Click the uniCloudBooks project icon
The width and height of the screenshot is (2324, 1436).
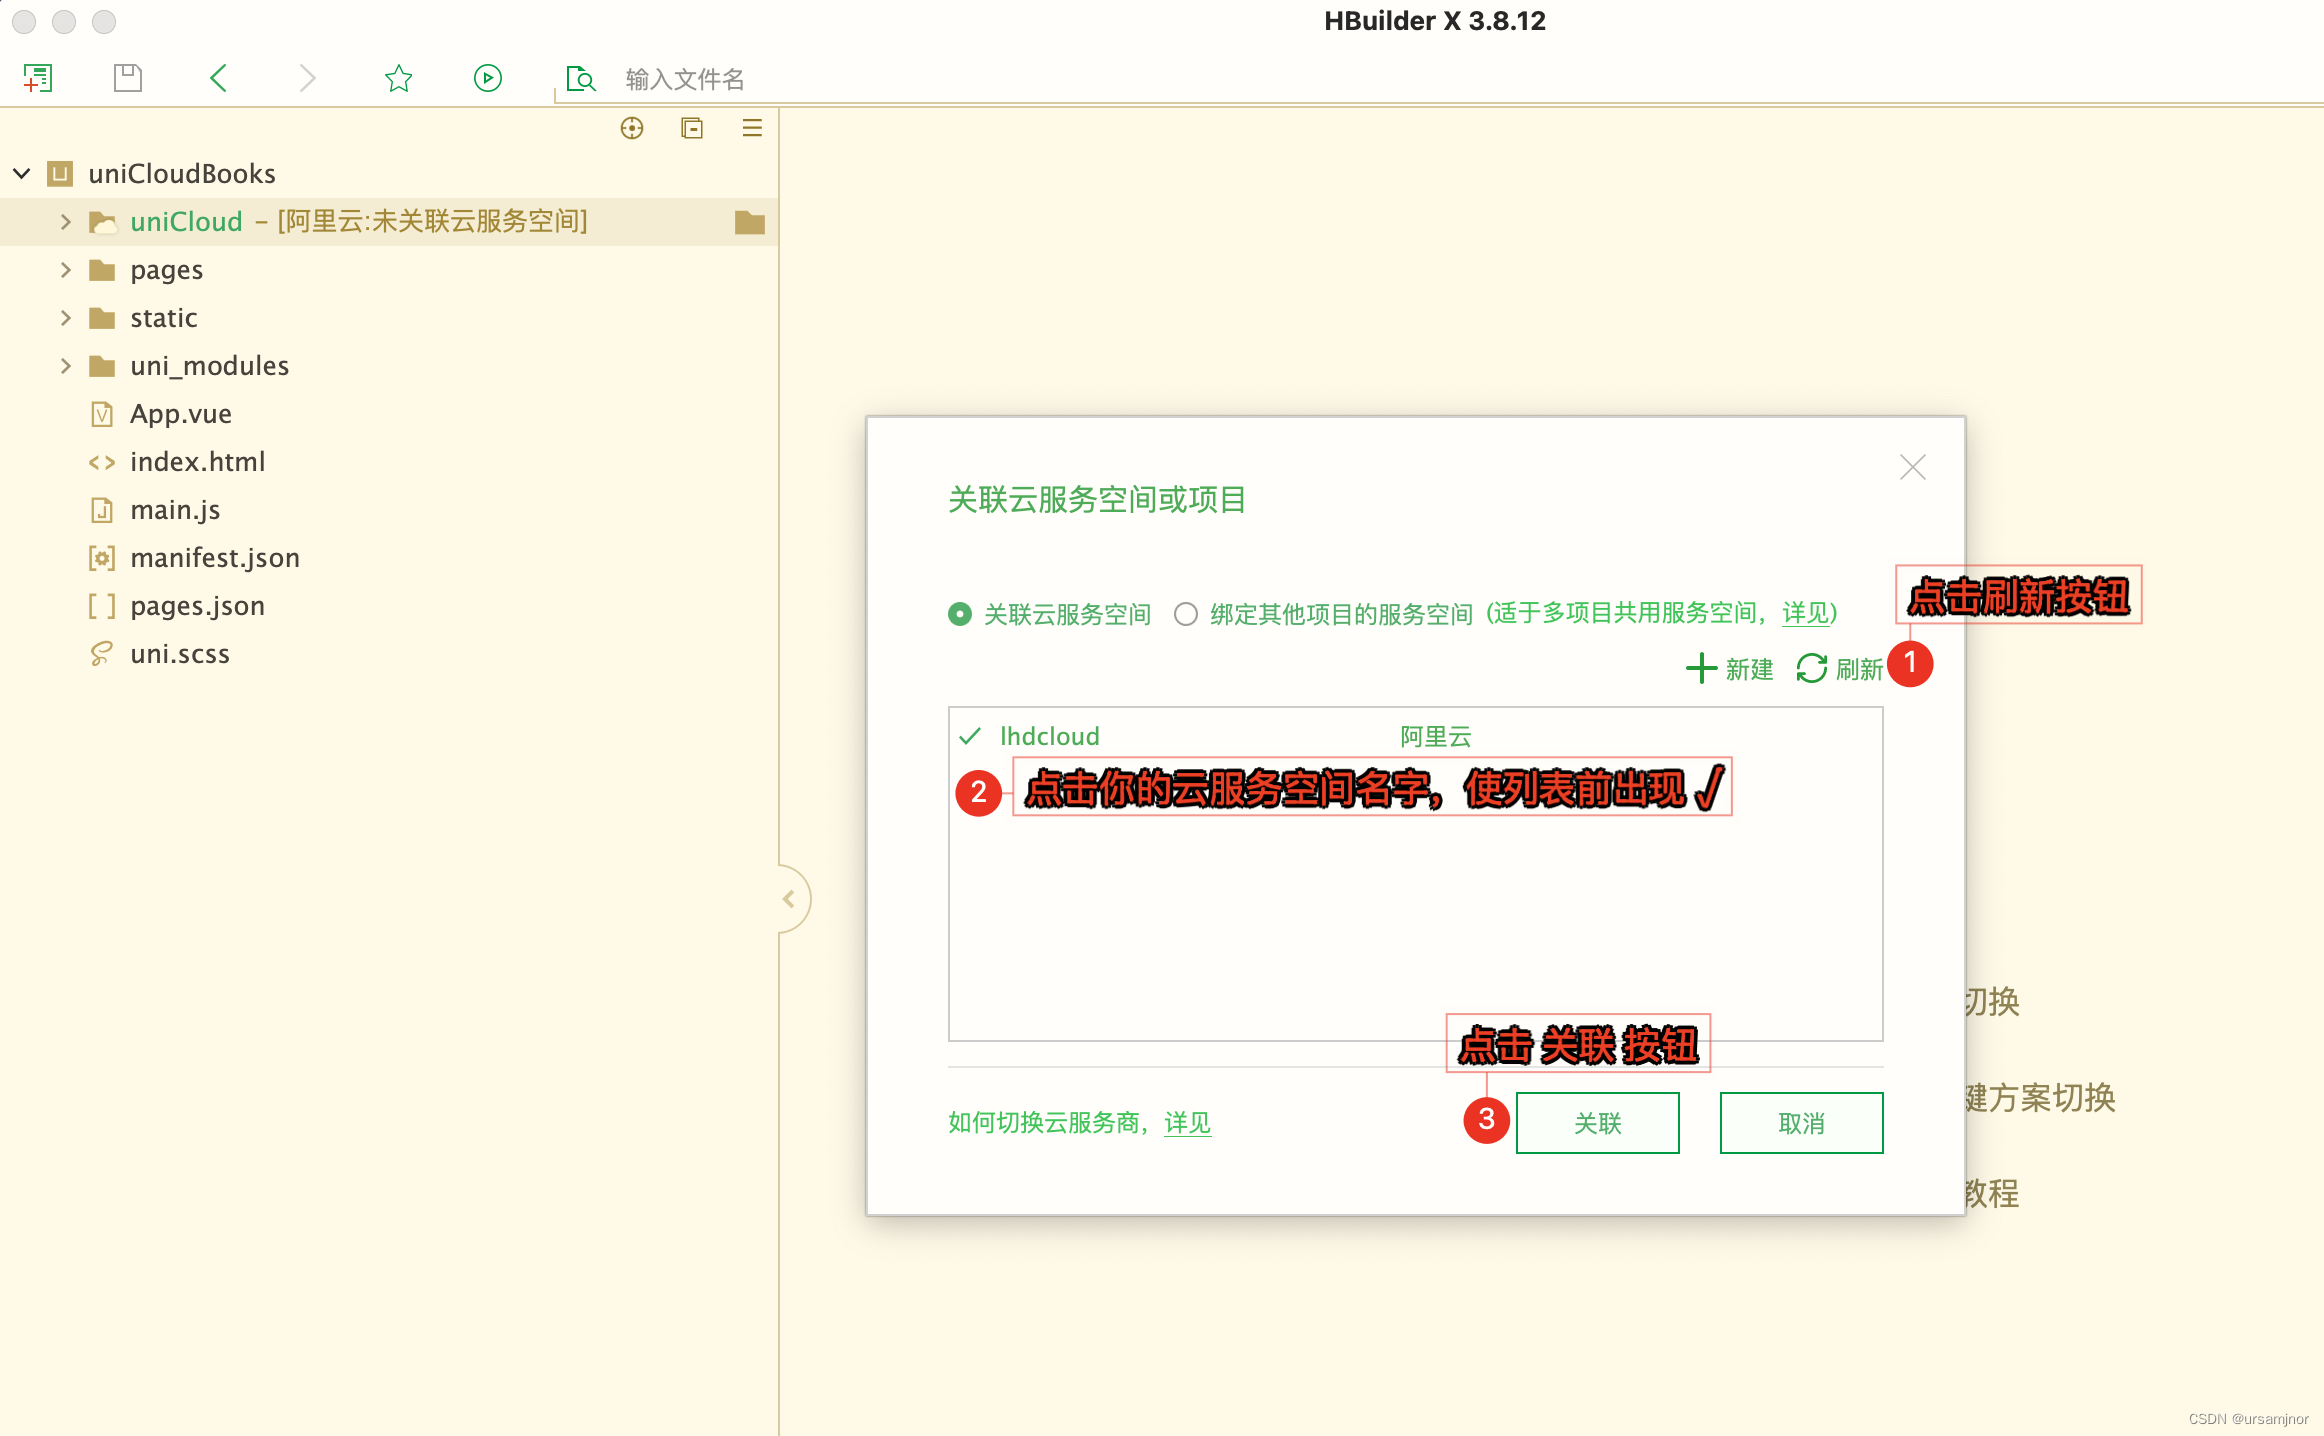pos(60,174)
